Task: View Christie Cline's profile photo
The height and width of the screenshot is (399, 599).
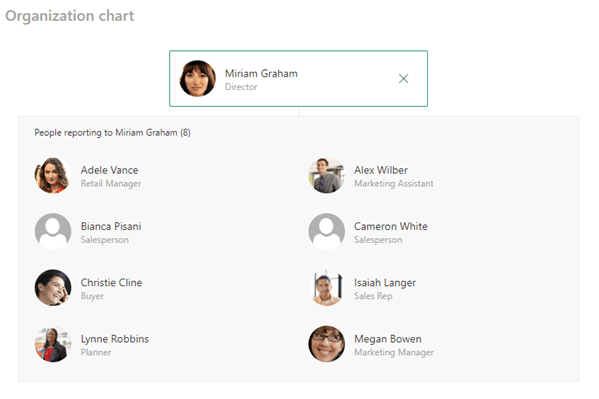Action: coord(53,287)
